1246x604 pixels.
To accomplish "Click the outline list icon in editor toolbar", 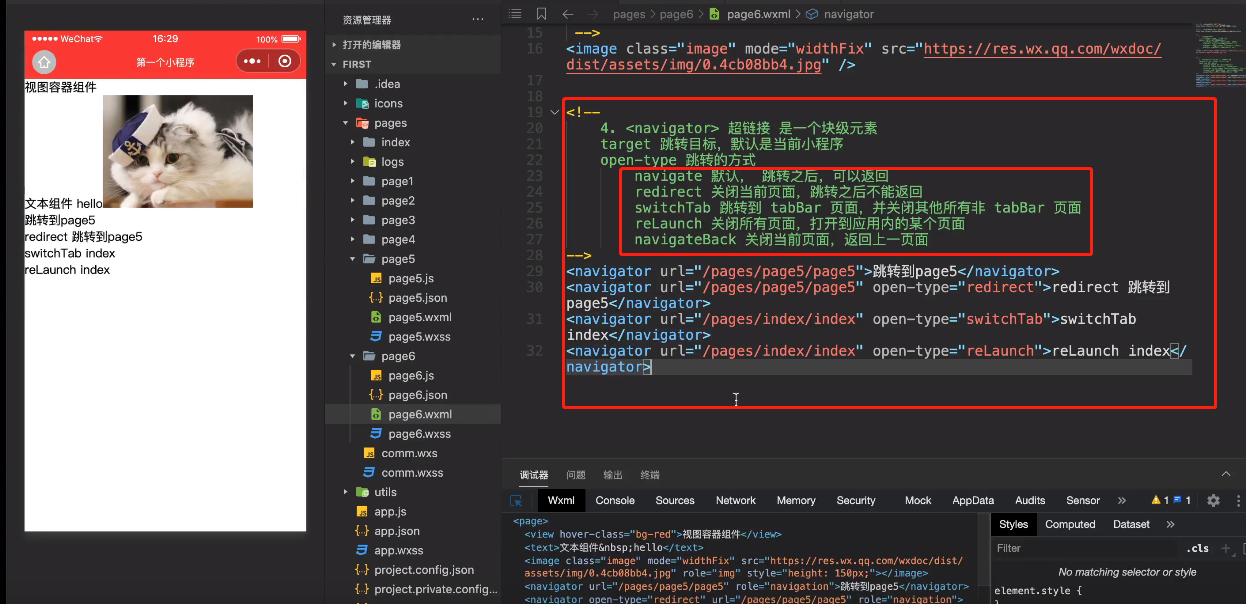I will tap(515, 14).
